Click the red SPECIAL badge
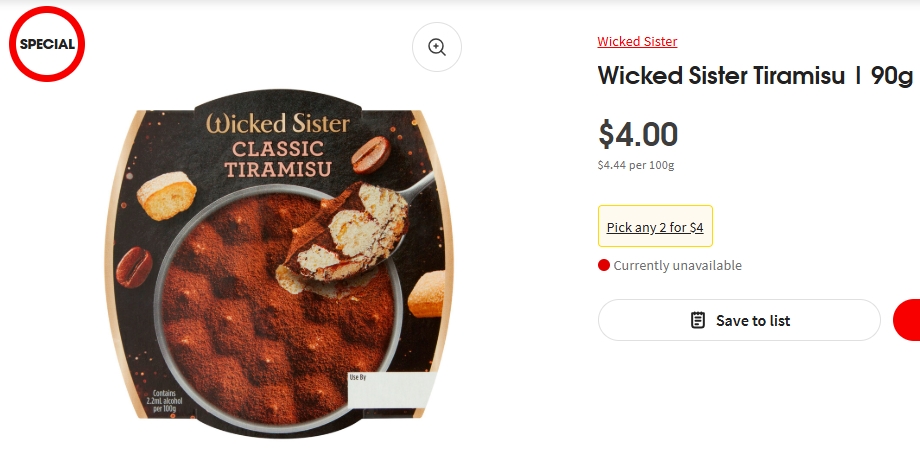This screenshot has width=920, height=464. click(x=47, y=44)
